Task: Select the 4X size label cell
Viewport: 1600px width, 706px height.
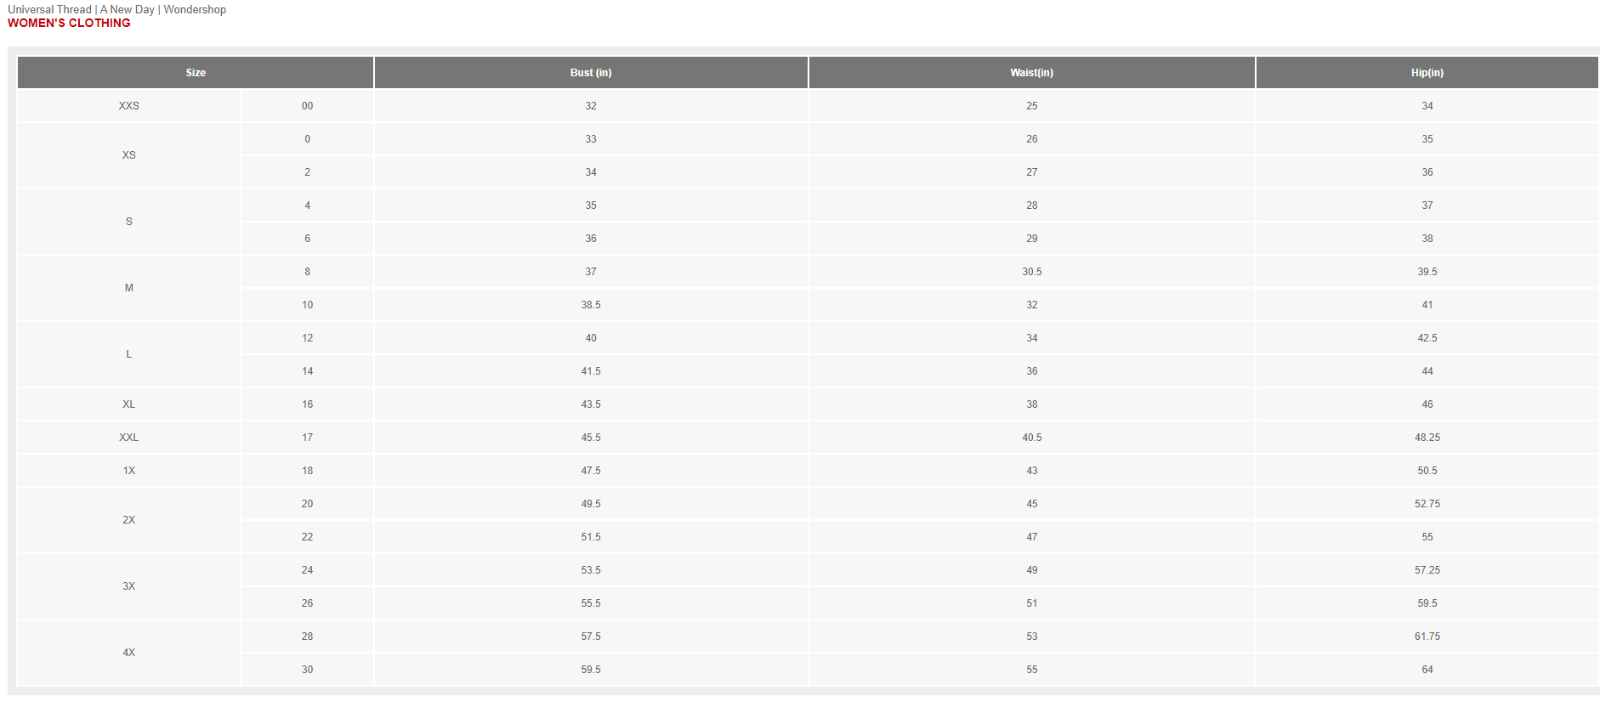Action: pyautogui.click(x=129, y=653)
